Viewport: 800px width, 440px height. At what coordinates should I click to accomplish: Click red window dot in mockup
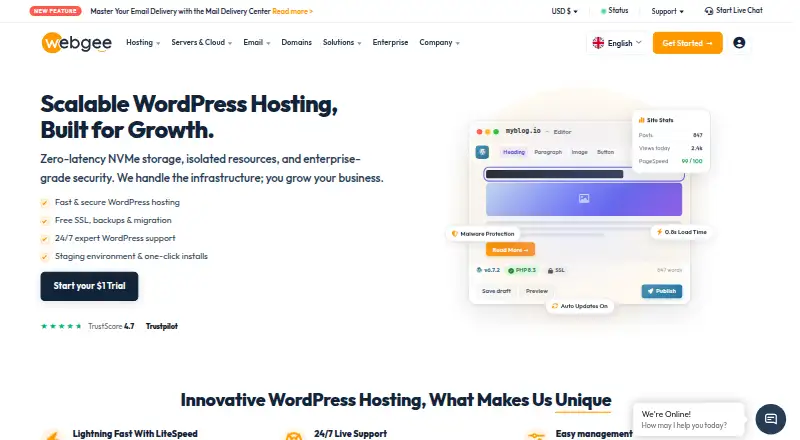tap(479, 132)
